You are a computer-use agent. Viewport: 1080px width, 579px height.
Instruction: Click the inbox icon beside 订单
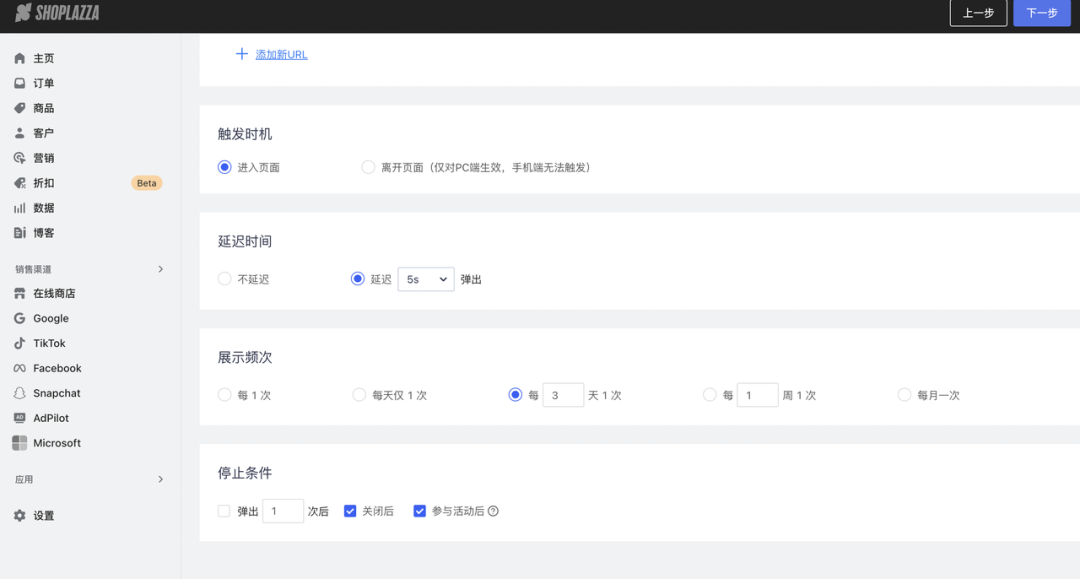(x=19, y=83)
